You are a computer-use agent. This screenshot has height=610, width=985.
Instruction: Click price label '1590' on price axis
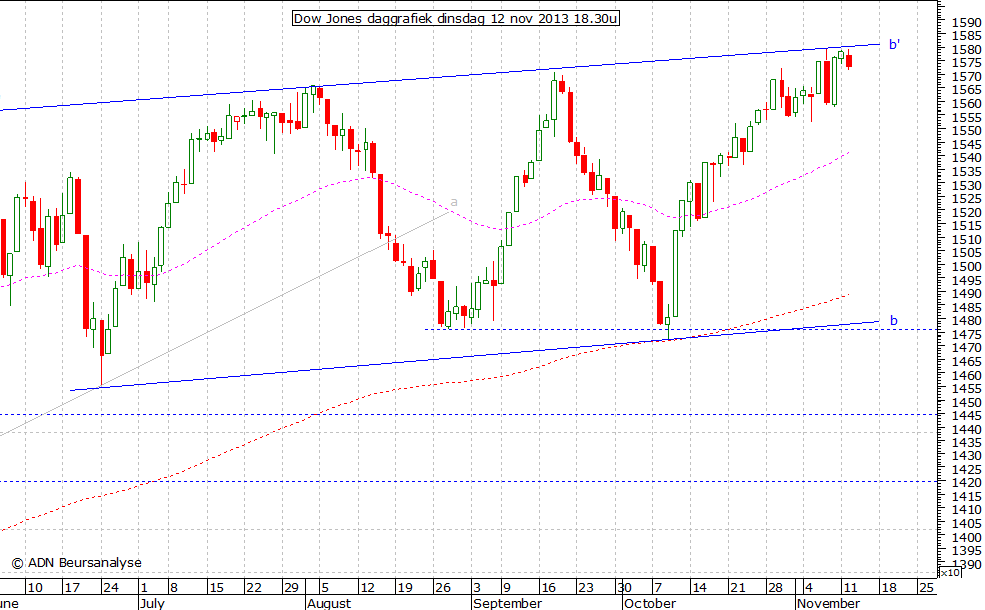pyautogui.click(x=966, y=23)
